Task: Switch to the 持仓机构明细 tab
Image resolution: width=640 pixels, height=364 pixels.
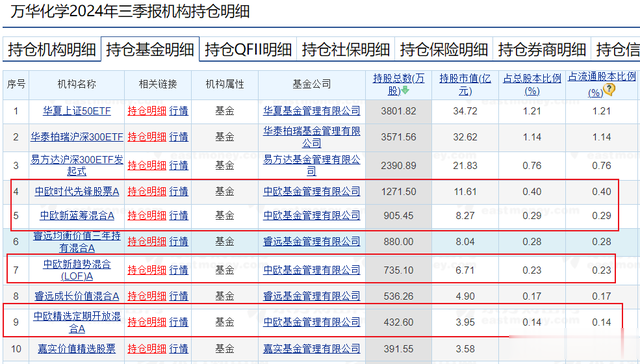Action: [x=52, y=49]
